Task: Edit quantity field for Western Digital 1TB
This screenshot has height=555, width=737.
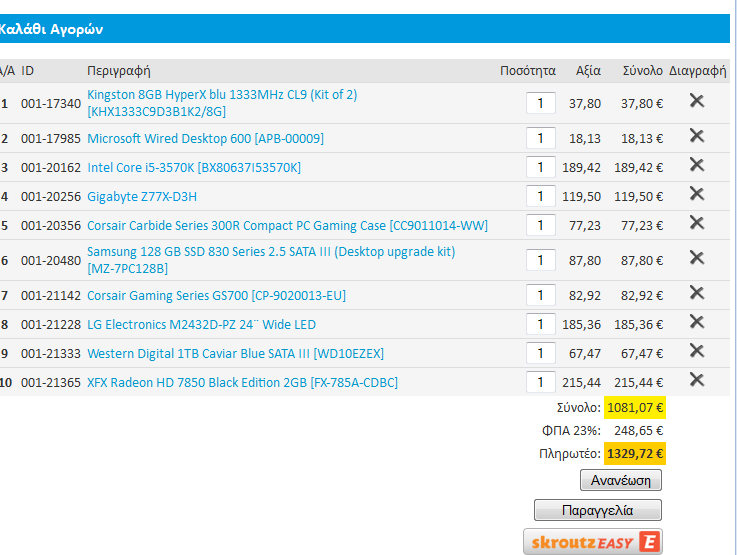Action: tap(541, 353)
